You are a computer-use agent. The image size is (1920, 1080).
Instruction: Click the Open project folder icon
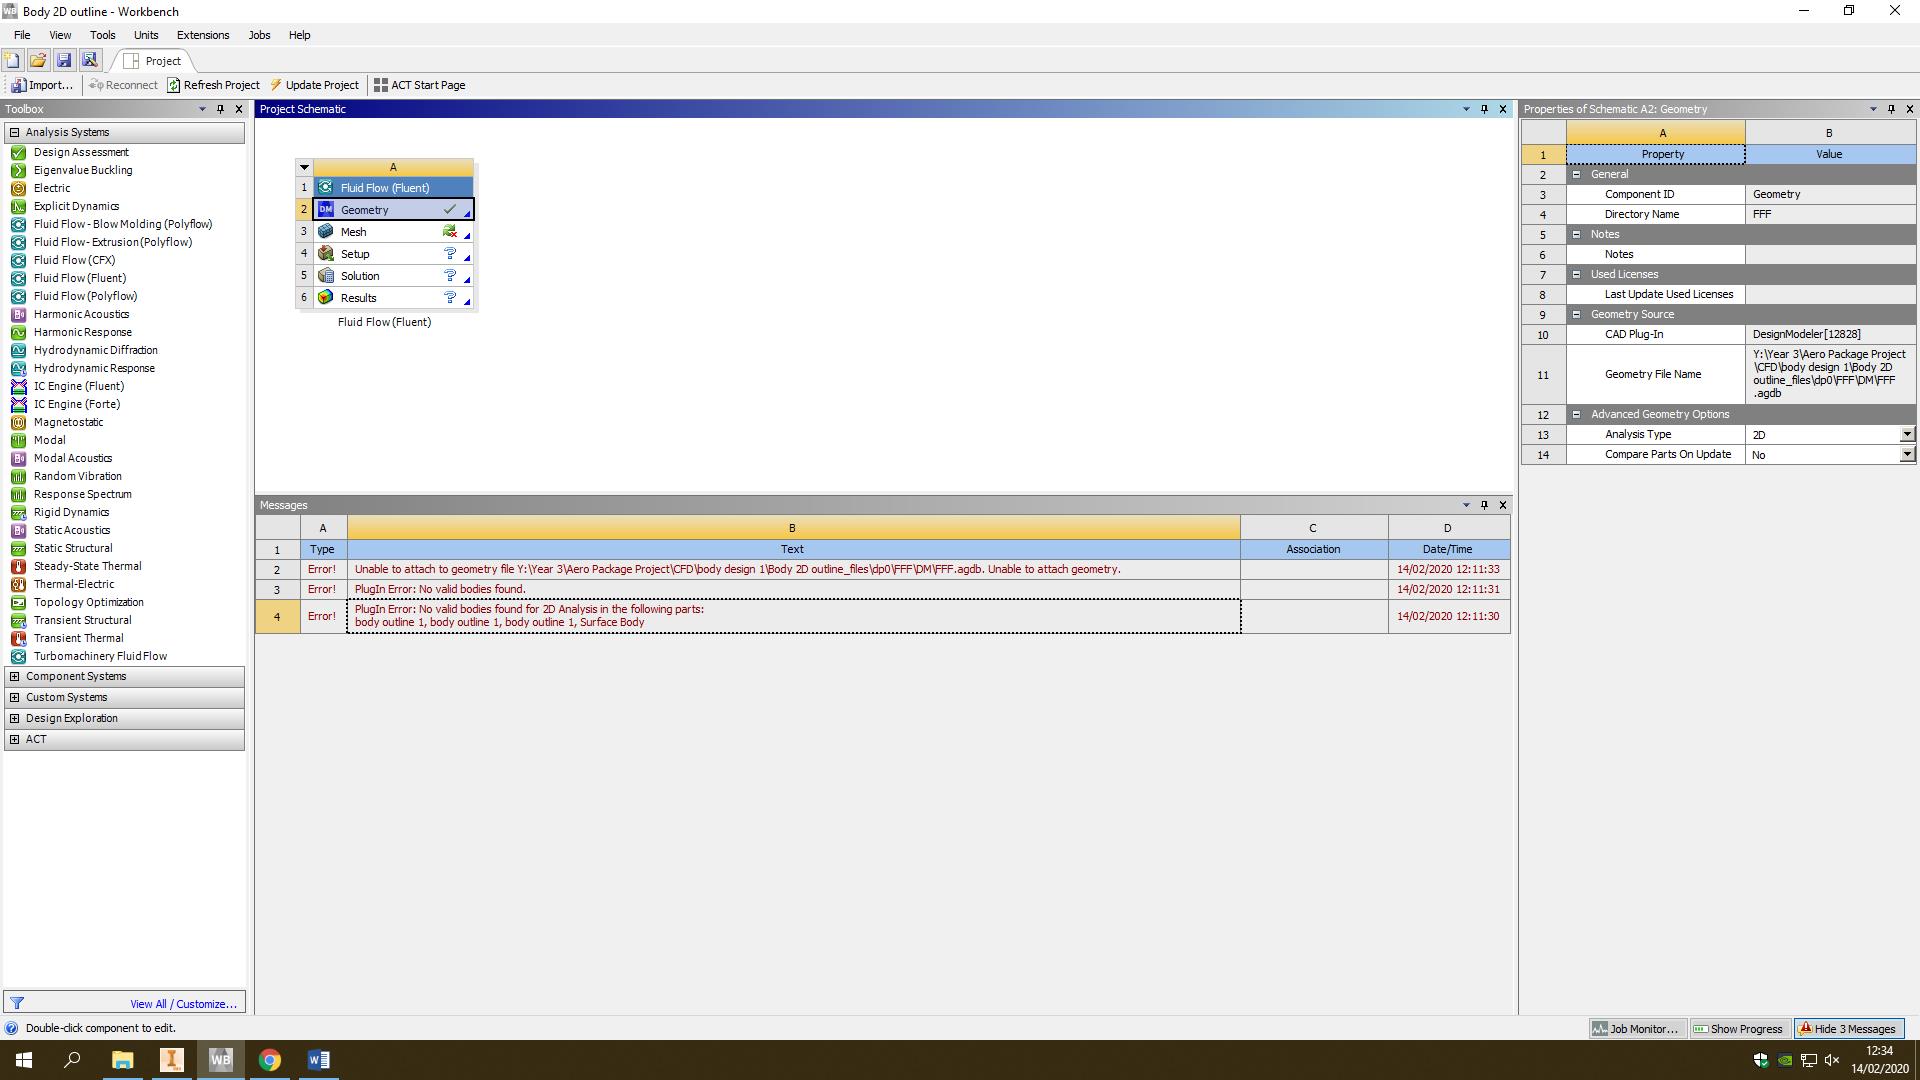tap(38, 60)
